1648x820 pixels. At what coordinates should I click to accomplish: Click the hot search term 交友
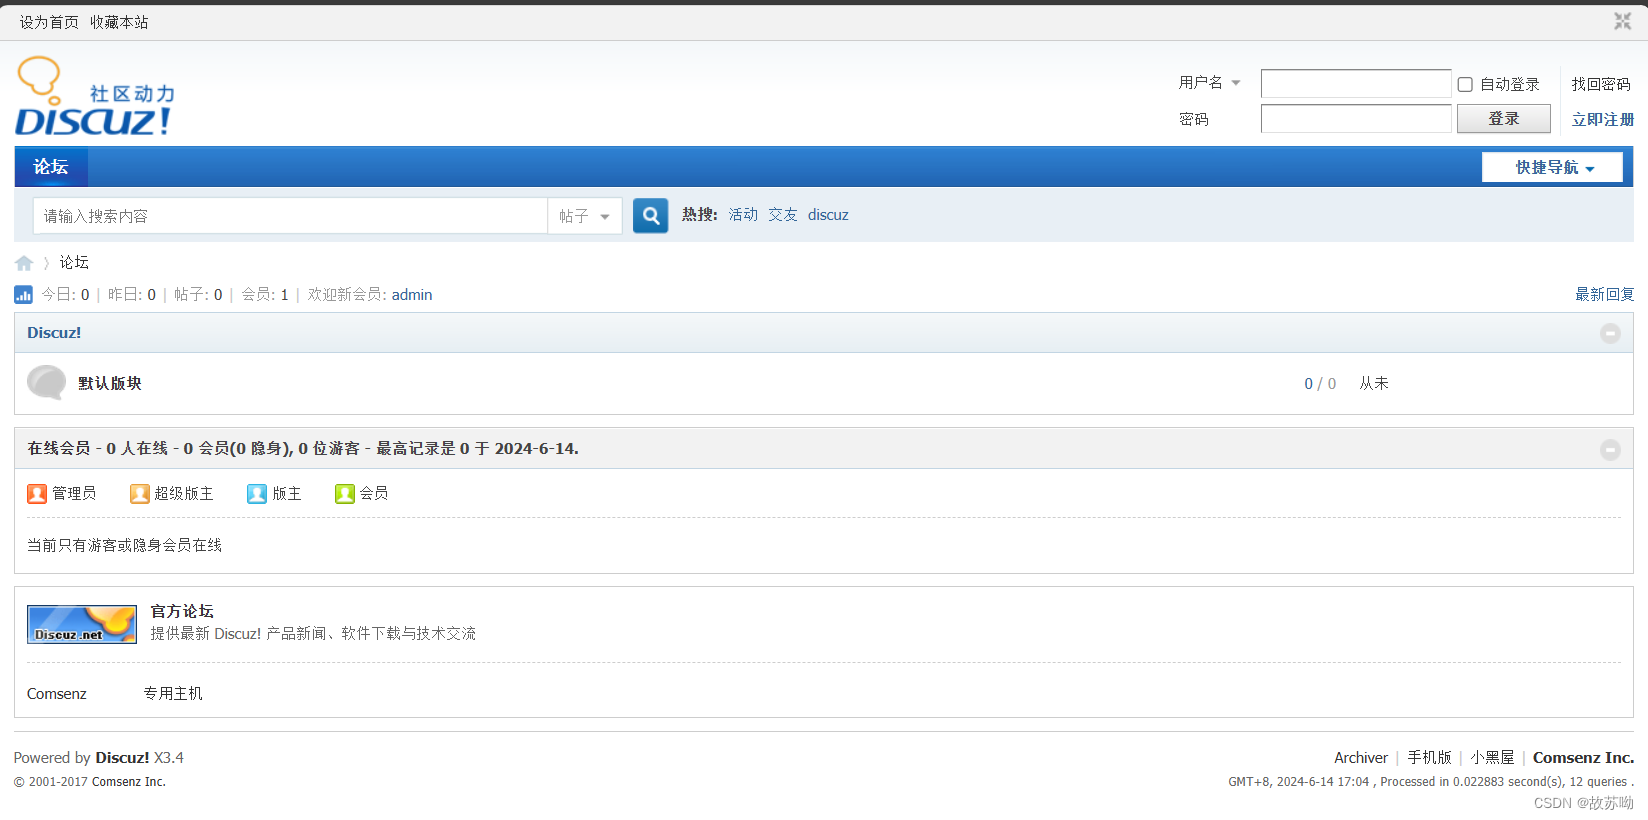coord(783,215)
